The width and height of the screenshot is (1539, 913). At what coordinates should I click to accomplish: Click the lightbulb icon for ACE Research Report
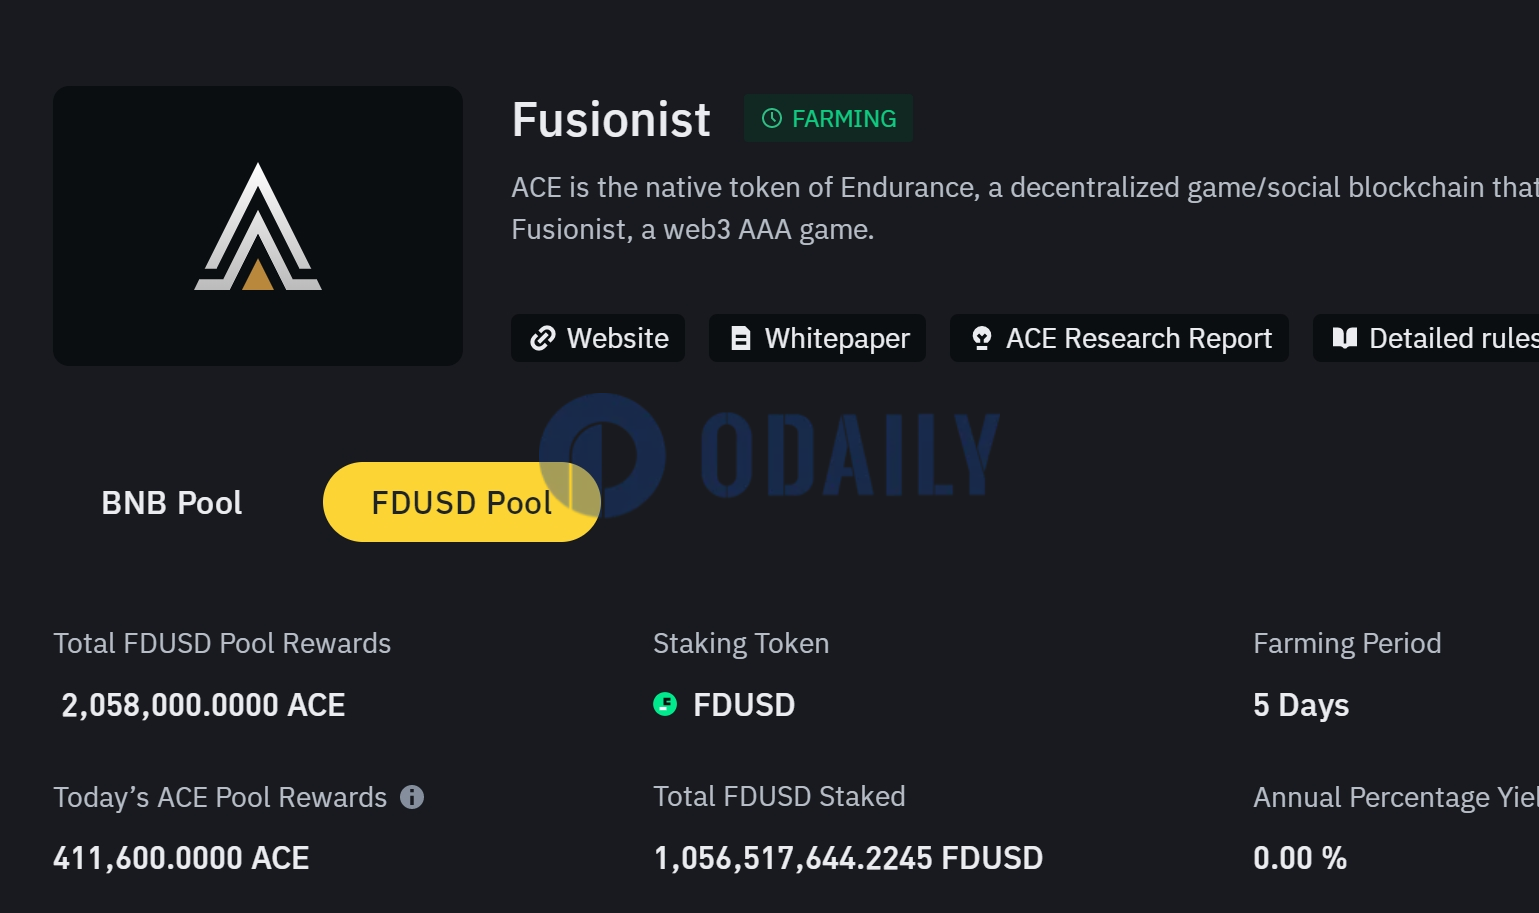click(982, 339)
